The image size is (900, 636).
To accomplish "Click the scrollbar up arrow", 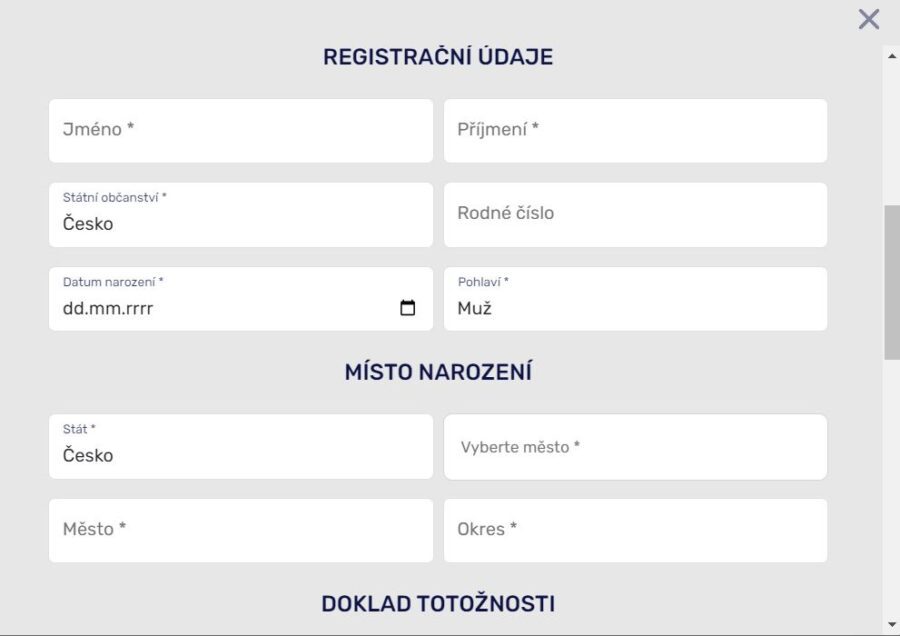I will (x=891, y=56).
